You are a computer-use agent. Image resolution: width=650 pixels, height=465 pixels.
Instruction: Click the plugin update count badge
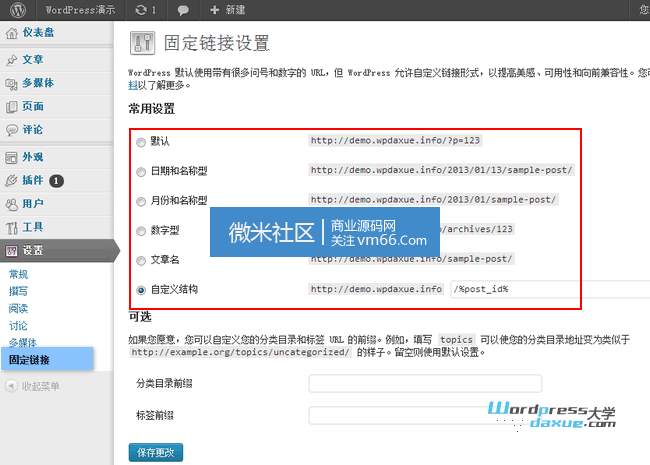tap(56, 181)
